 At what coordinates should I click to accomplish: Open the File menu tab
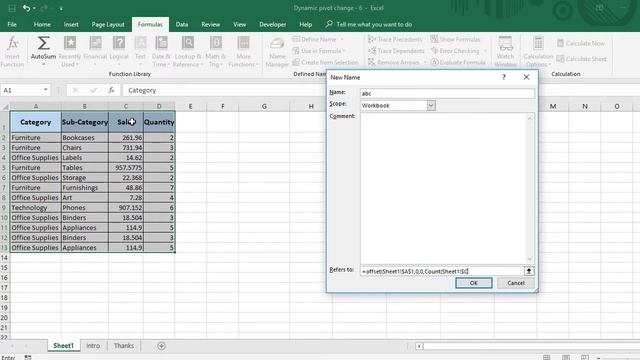pyautogui.click(x=12, y=24)
